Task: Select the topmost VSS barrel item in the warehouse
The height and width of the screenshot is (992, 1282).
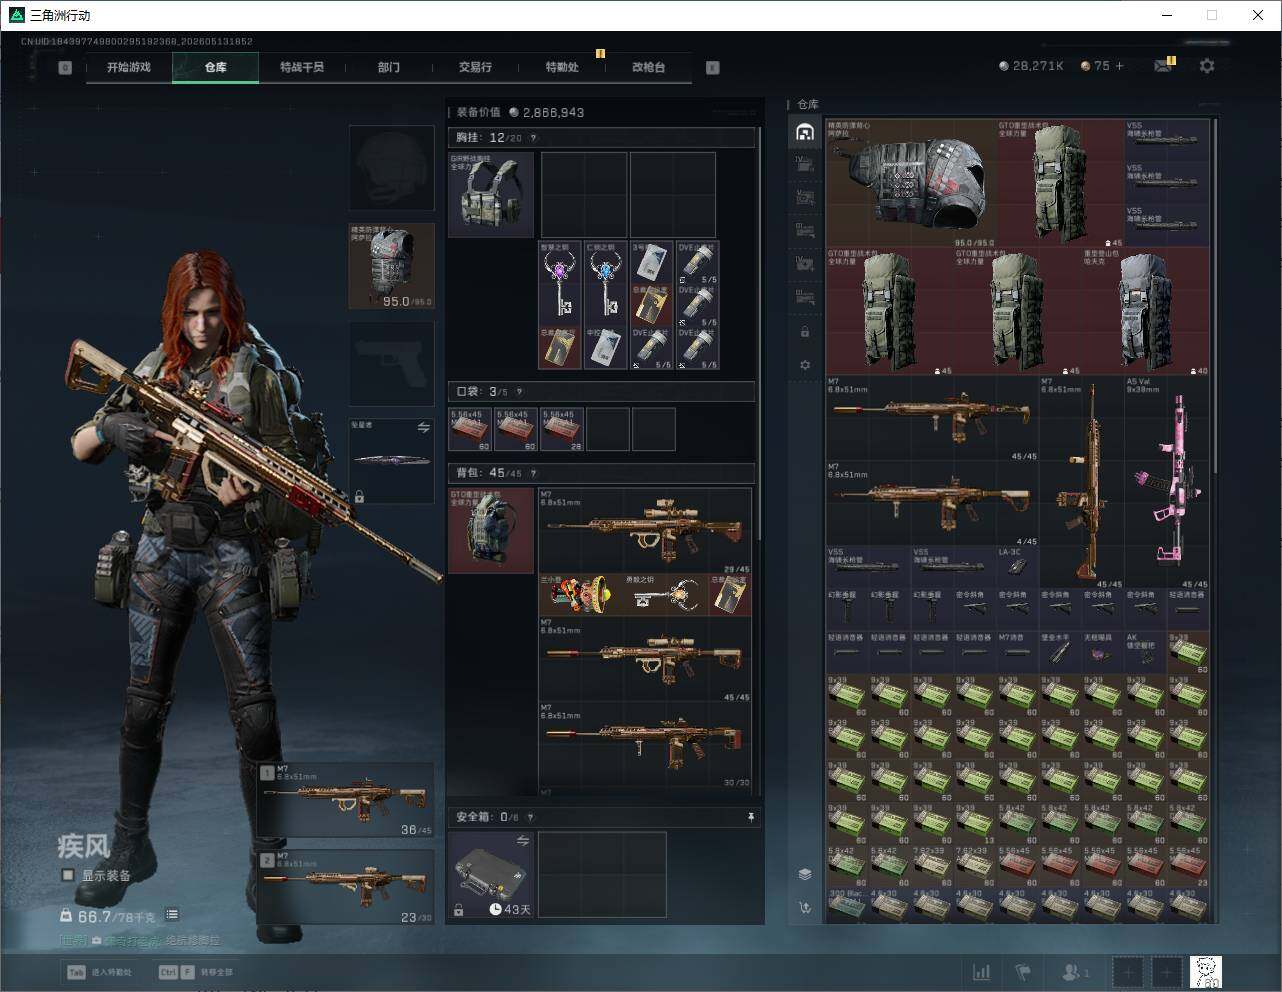Action: pos(1167,141)
